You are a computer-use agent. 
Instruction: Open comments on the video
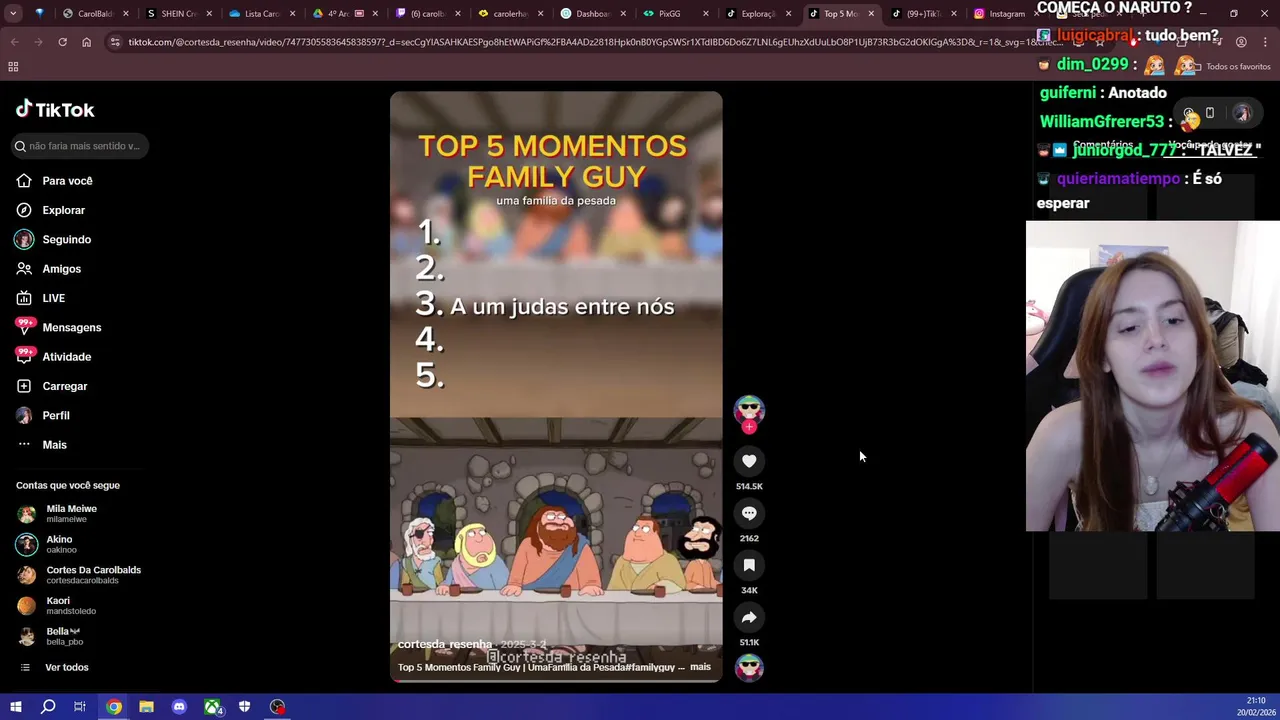pos(749,513)
